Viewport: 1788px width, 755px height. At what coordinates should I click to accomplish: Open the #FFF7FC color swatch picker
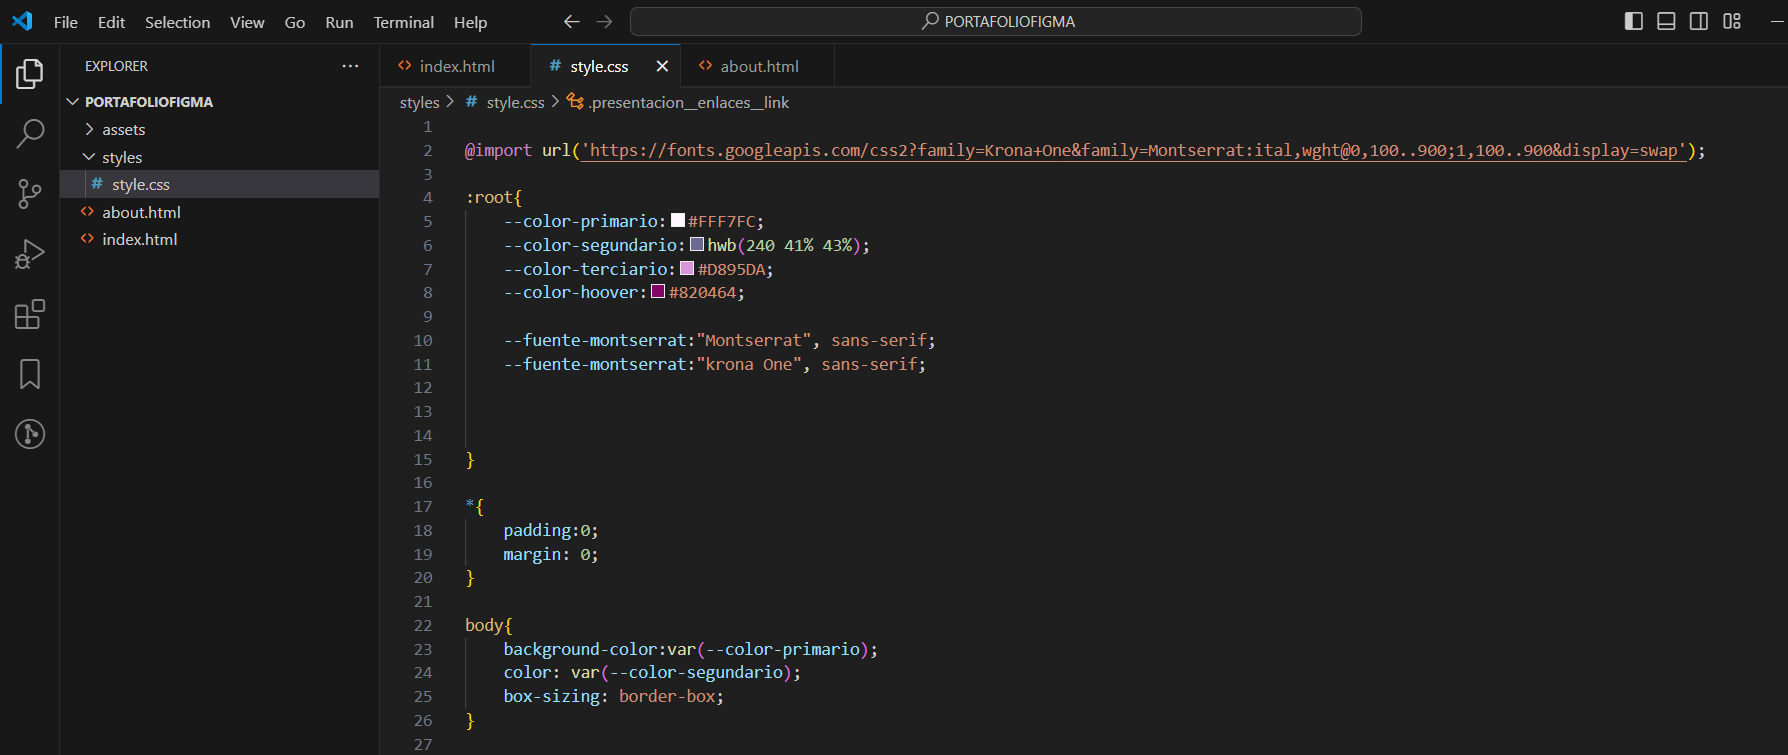678,221
